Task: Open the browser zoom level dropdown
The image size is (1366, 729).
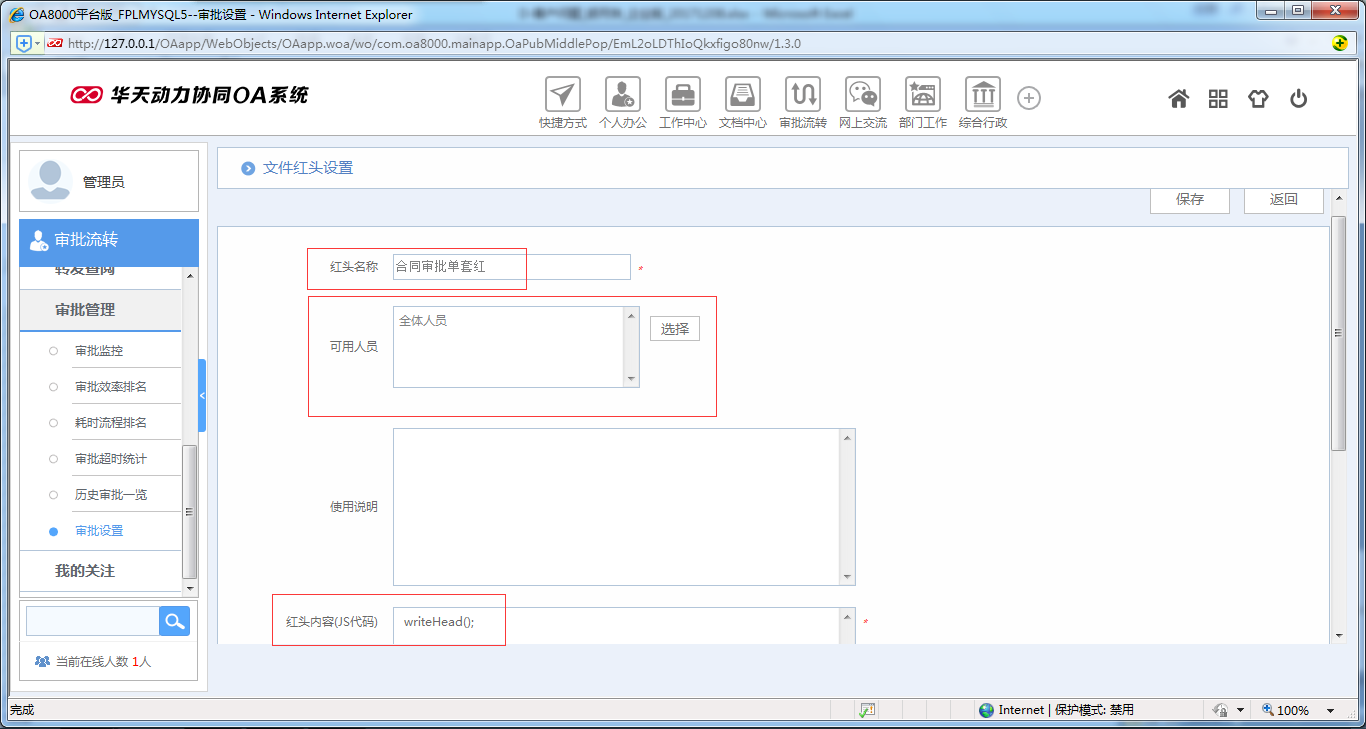Action: [x=1330, y=710]
